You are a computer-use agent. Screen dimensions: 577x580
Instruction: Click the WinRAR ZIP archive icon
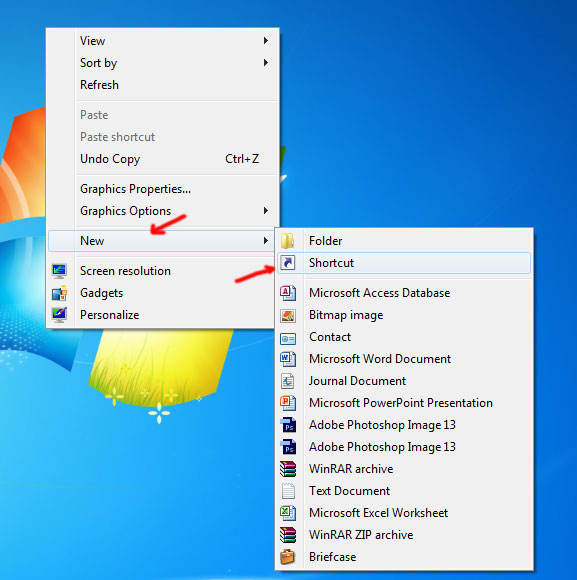pyautogui.click(x=288, y=535)
